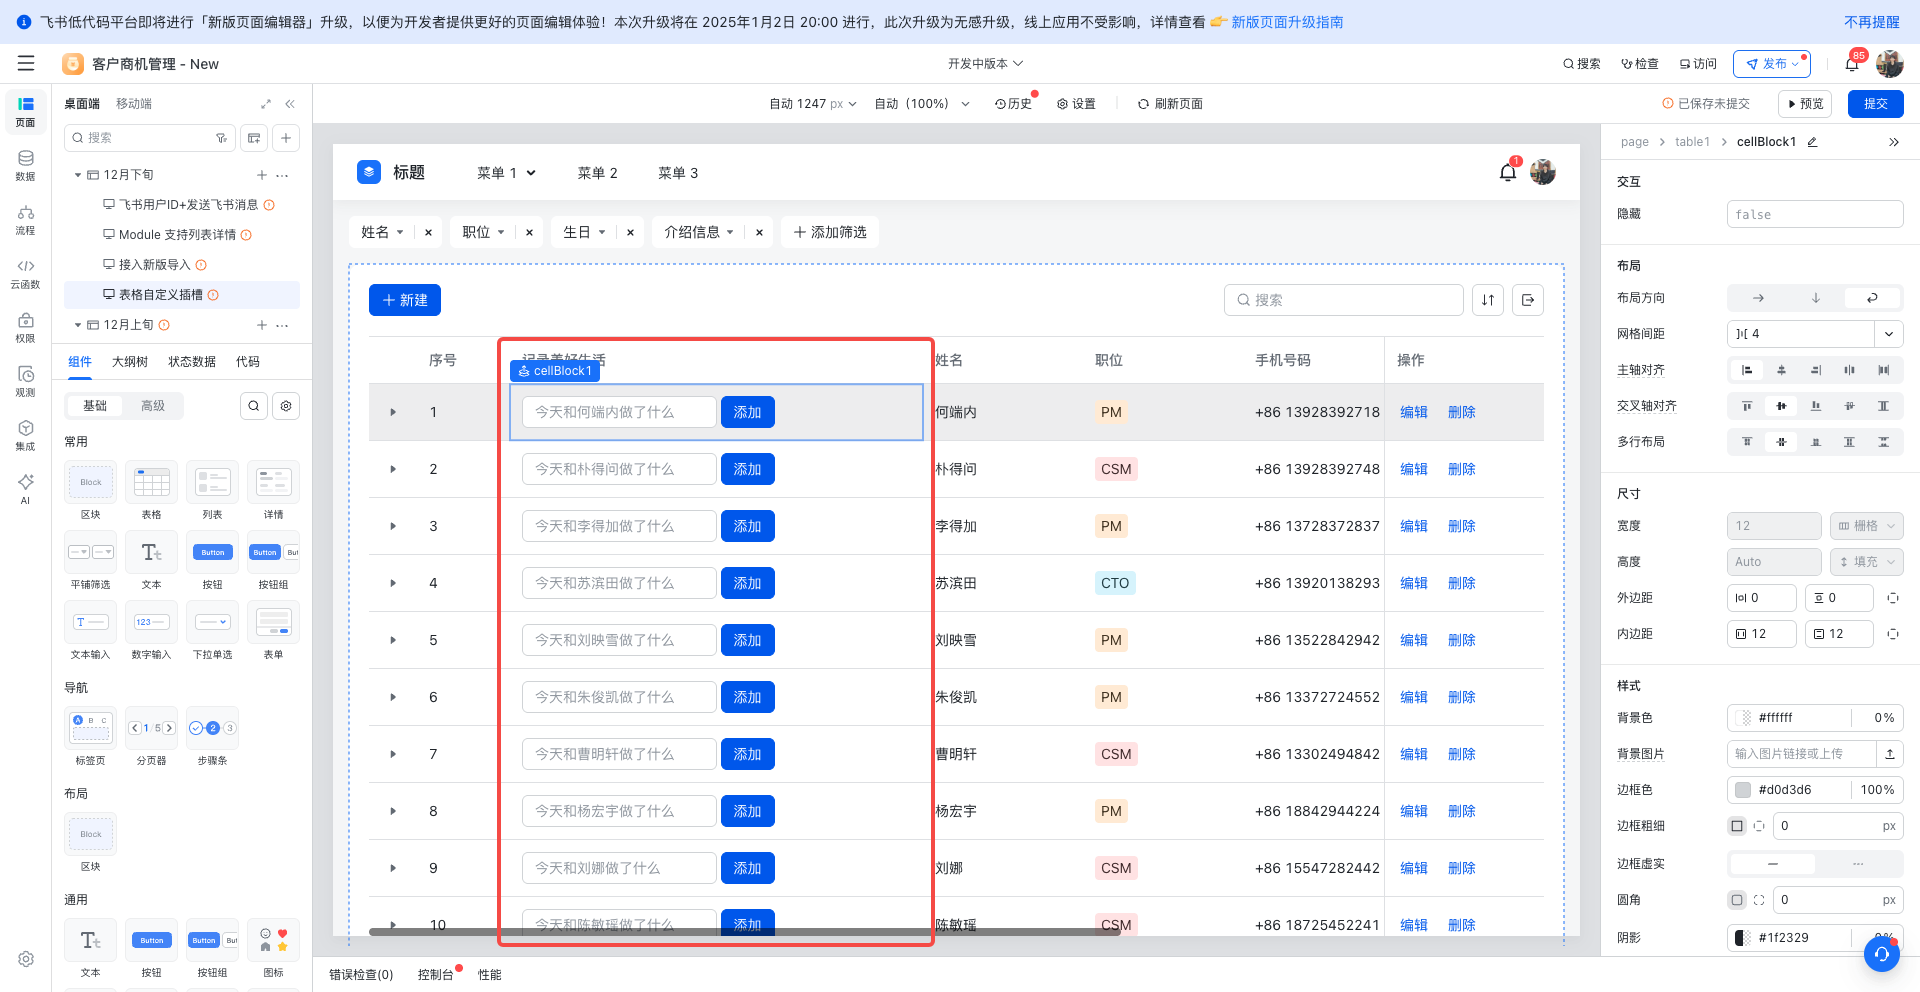Switch to the 大纲树 tab
Screen dimensions: 1920x992
click(130, 362)
